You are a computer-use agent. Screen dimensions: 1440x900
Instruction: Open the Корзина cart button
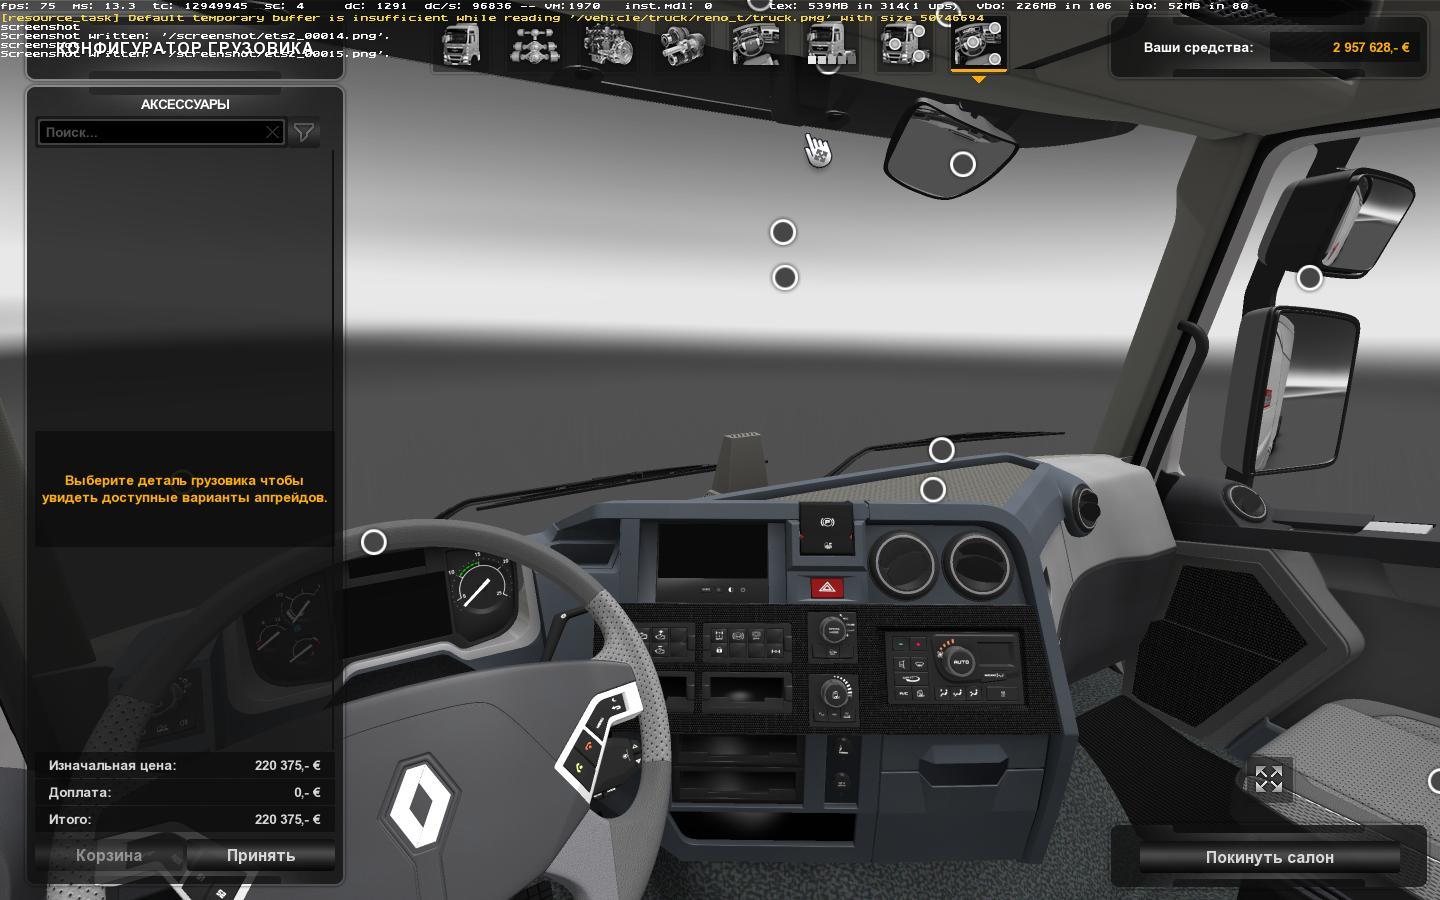pos(109,856)
